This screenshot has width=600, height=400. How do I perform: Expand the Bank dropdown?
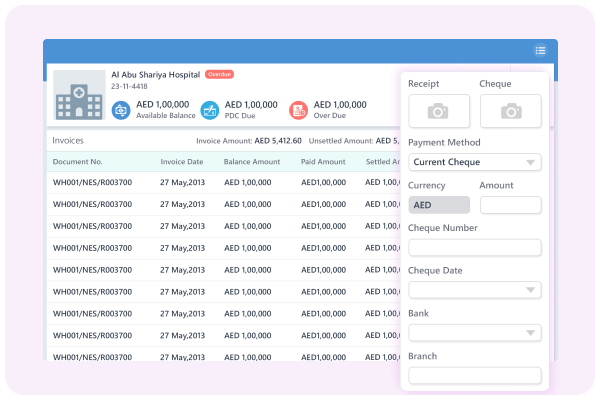(x=475, y=333)
